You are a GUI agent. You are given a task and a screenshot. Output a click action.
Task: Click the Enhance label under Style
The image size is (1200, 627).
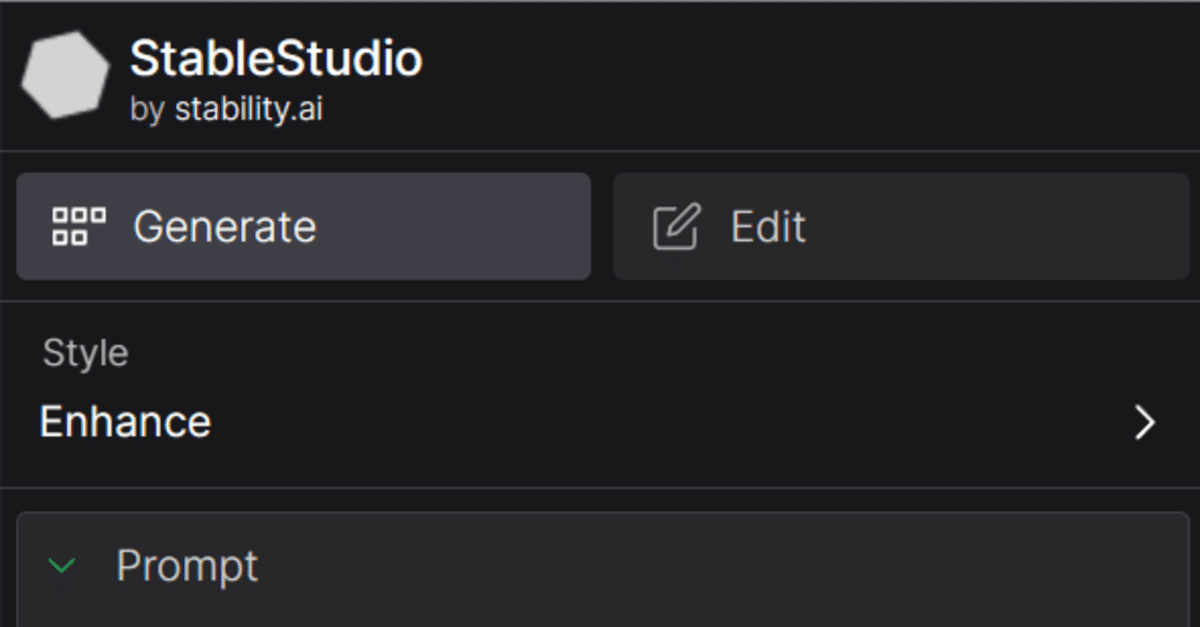(x=124, y=422)
